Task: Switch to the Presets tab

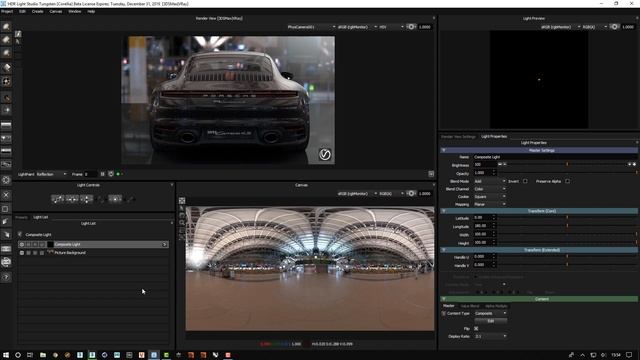Action: tap(21, 217)
